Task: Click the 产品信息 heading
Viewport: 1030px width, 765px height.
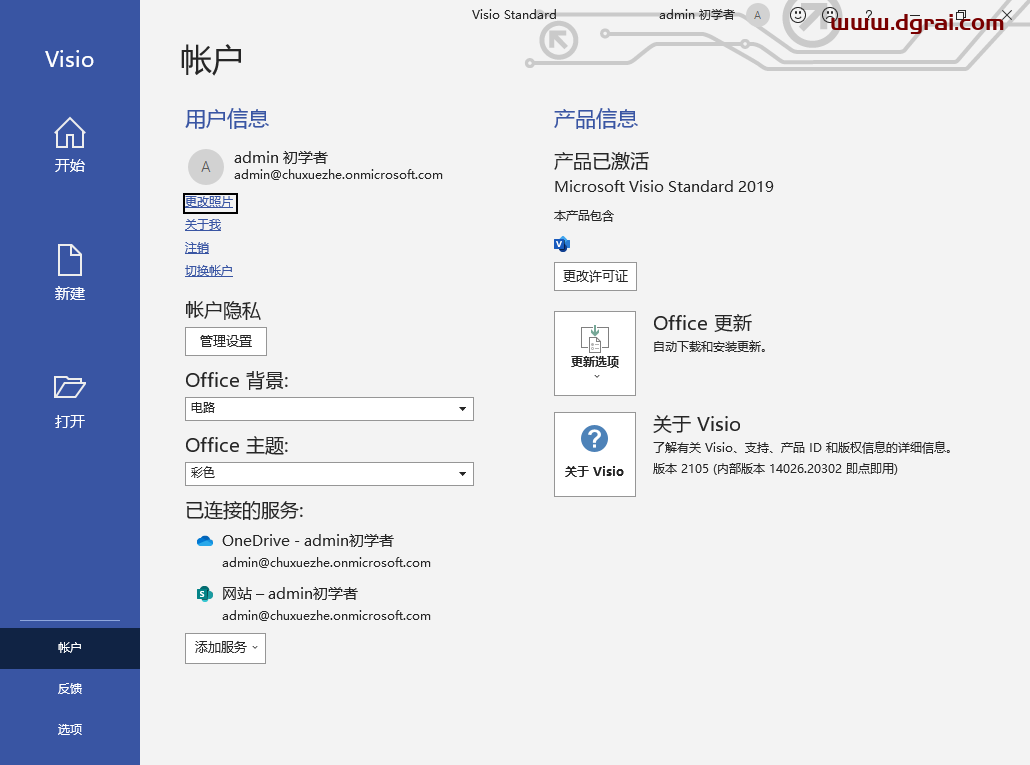Action: pyautogui.click(x=596, y=119)
